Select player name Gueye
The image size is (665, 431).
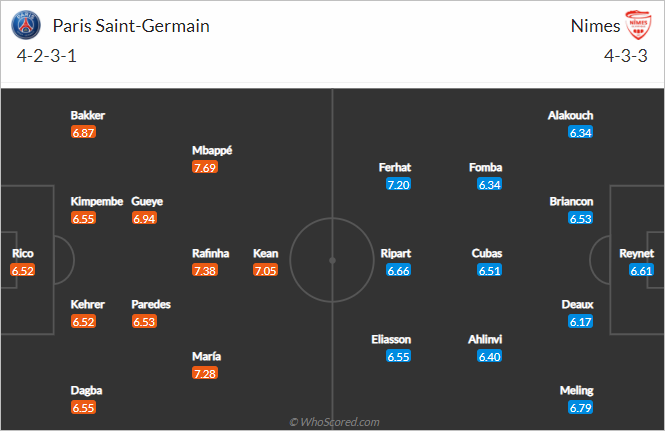(x=147, y=202)
